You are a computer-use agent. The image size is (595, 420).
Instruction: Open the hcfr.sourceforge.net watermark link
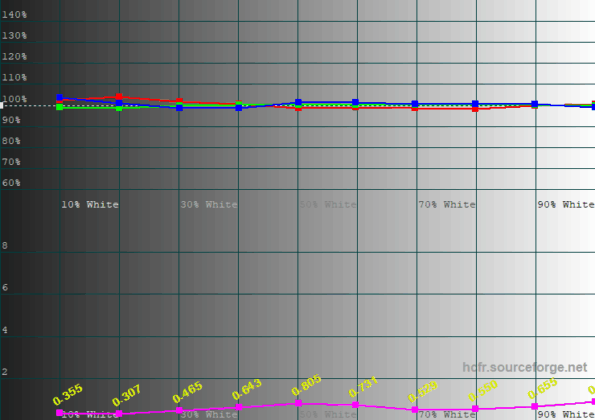524,367
